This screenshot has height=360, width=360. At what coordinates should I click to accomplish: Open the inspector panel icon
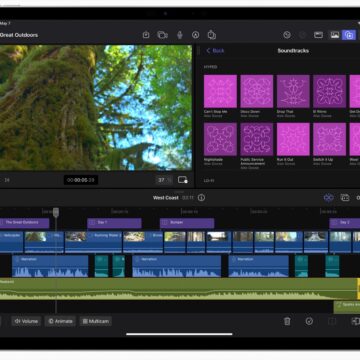[318, 35]
